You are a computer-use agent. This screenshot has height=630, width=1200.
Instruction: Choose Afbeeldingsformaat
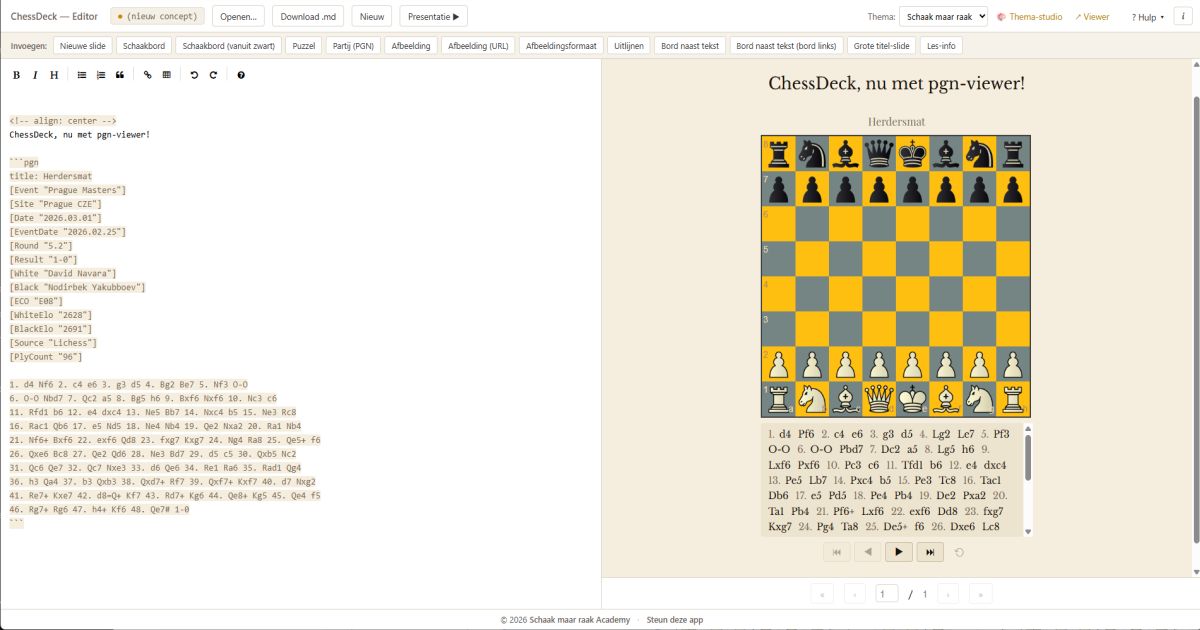[x=560, y=46]
